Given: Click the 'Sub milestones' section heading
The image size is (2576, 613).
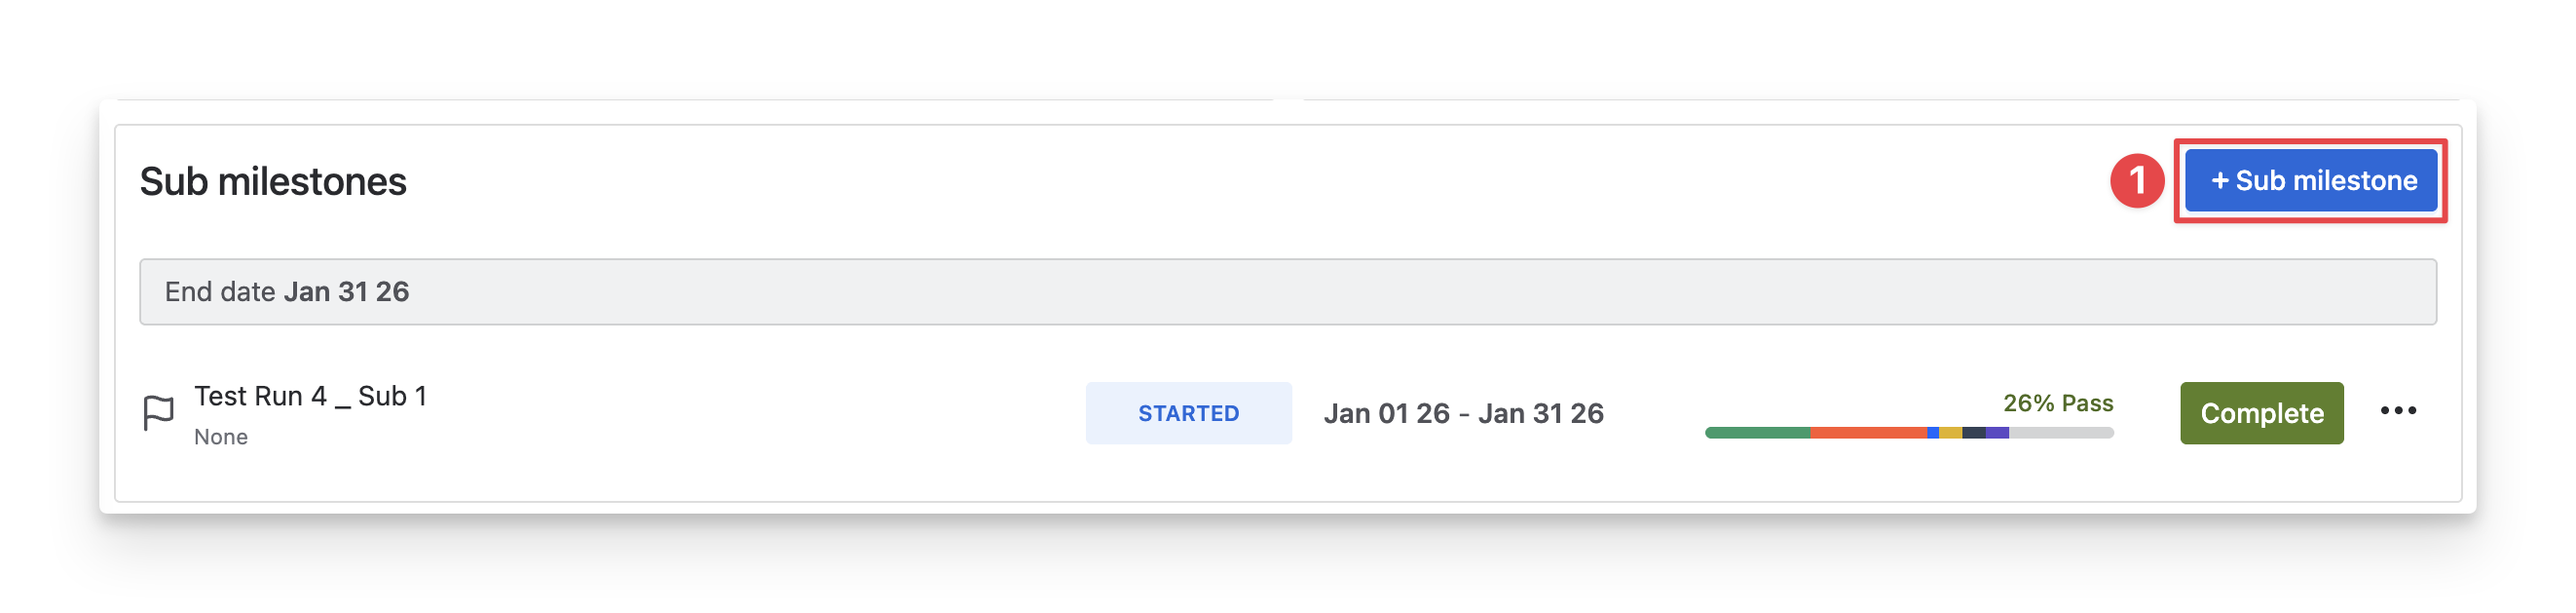Looking at the screenshot, I should point(273,182).
